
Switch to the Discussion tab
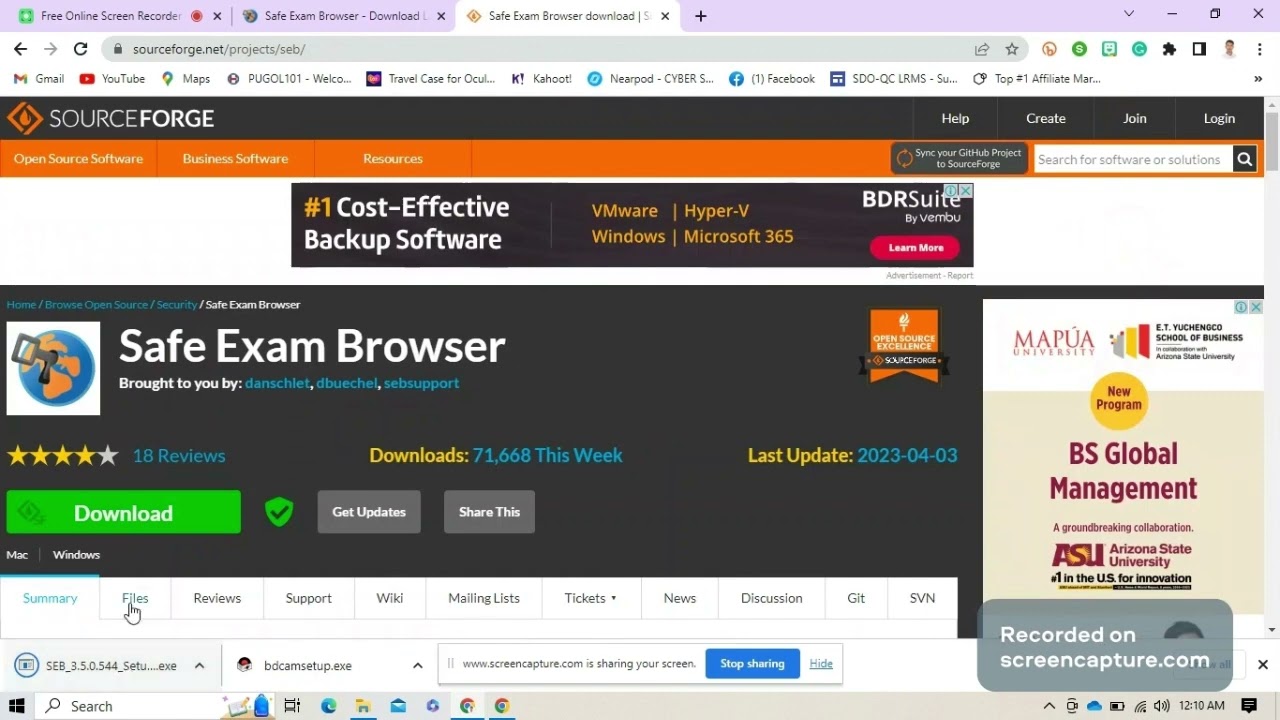(x=771, y=598)
